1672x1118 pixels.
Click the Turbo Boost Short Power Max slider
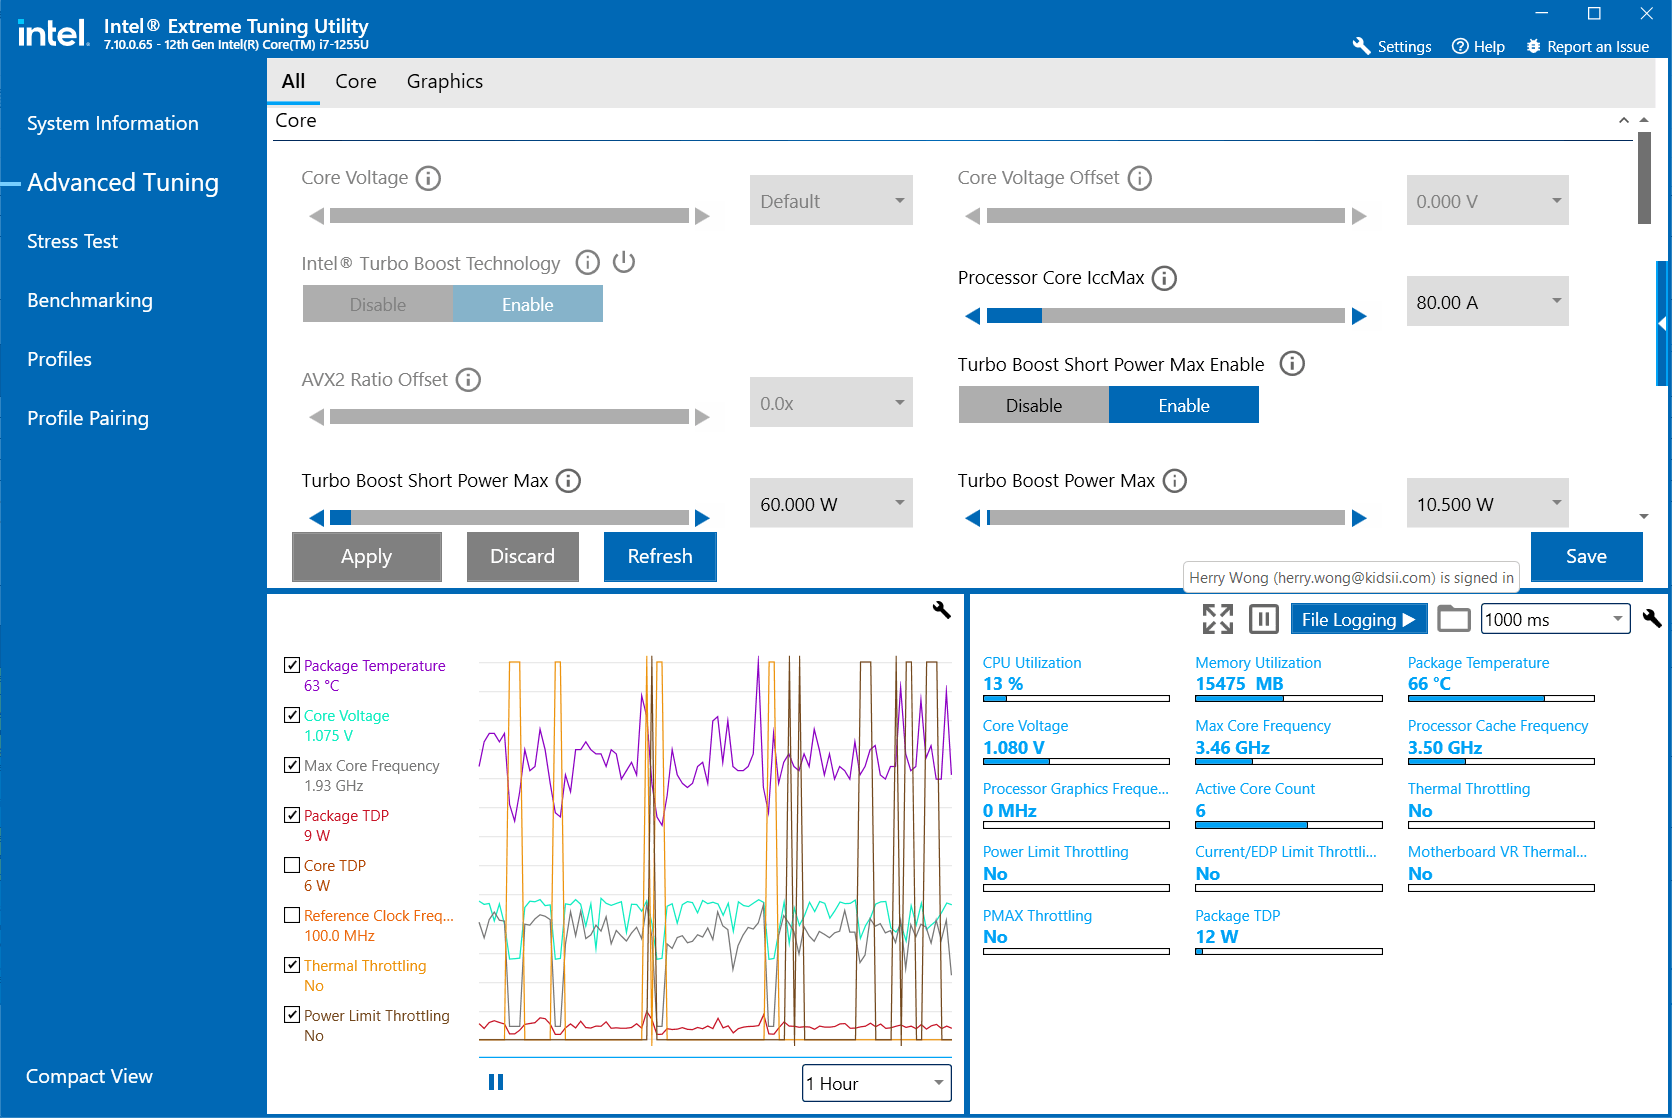[x=509, y=518]
